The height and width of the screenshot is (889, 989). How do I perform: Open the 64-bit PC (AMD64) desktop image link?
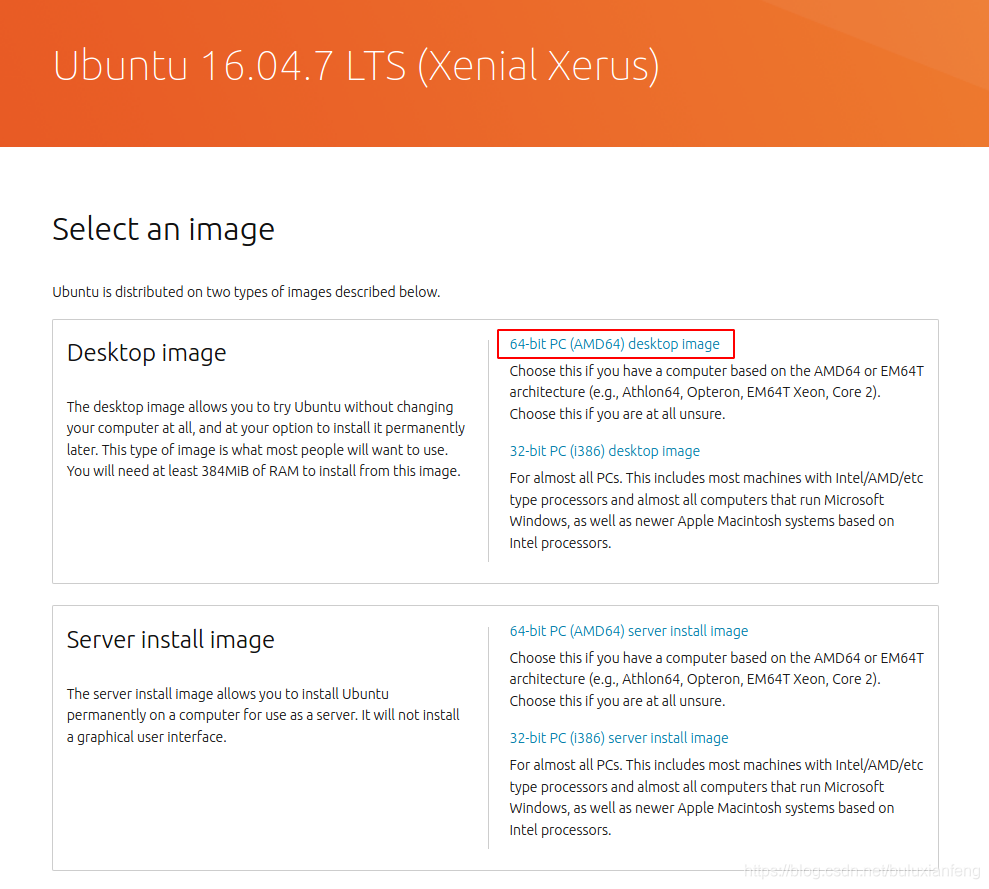(x=614, y=344)
